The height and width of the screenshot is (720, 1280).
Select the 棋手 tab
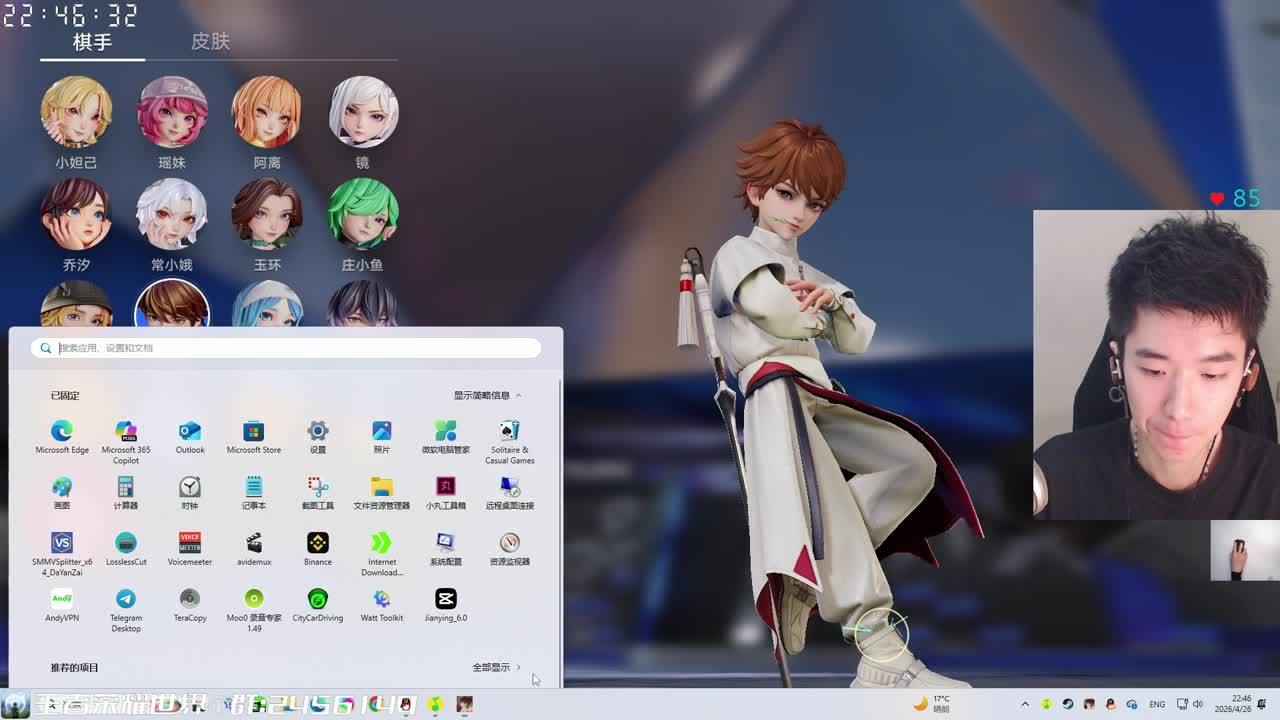click(92, 42)
